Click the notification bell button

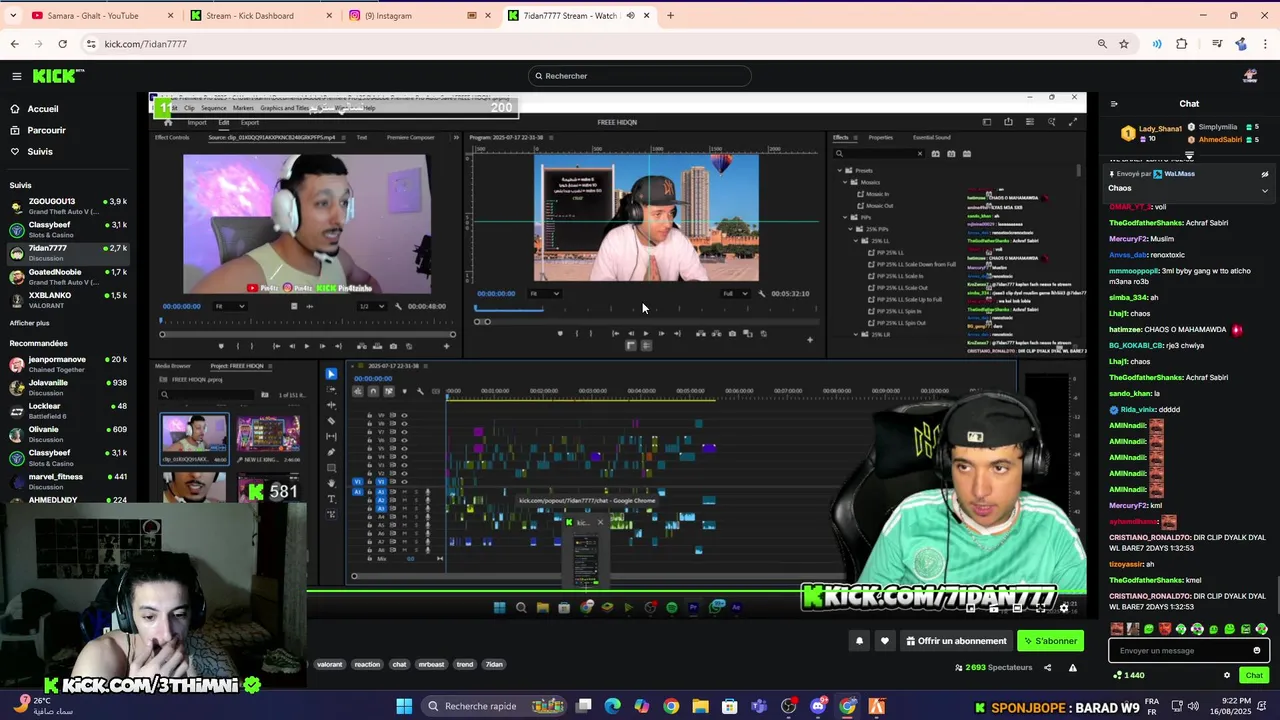[x=859, y=641]
